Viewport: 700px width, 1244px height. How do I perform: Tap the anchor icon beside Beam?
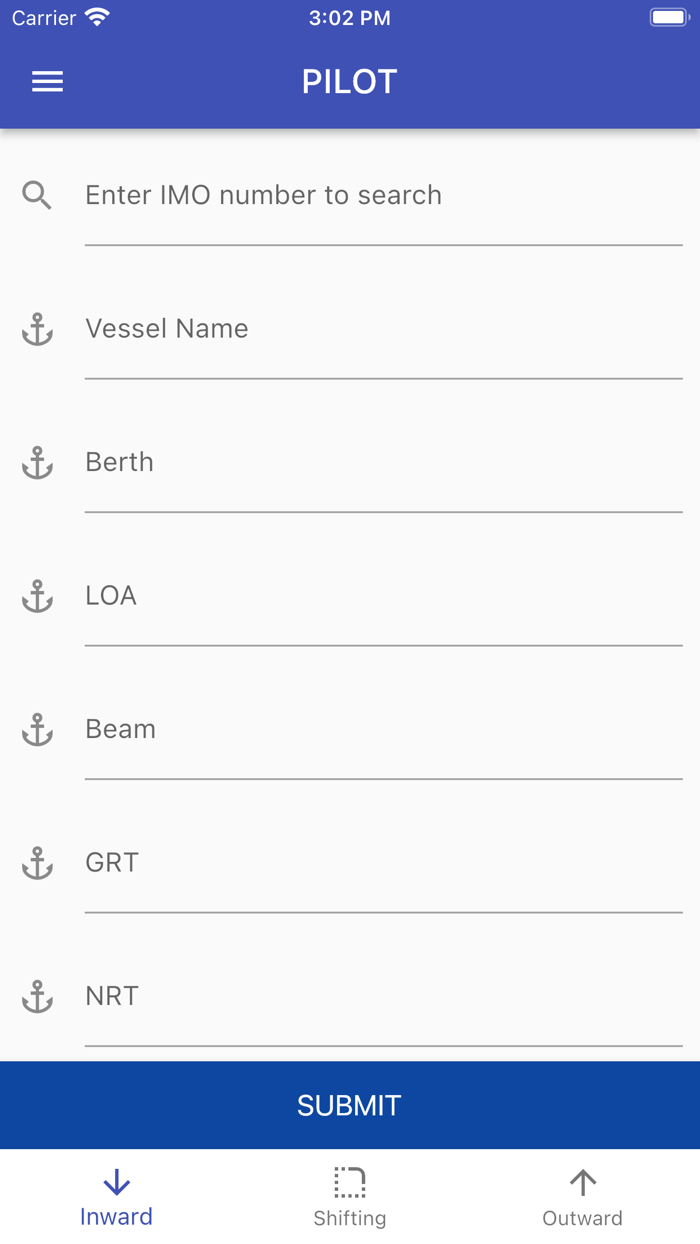coord(37,730)
